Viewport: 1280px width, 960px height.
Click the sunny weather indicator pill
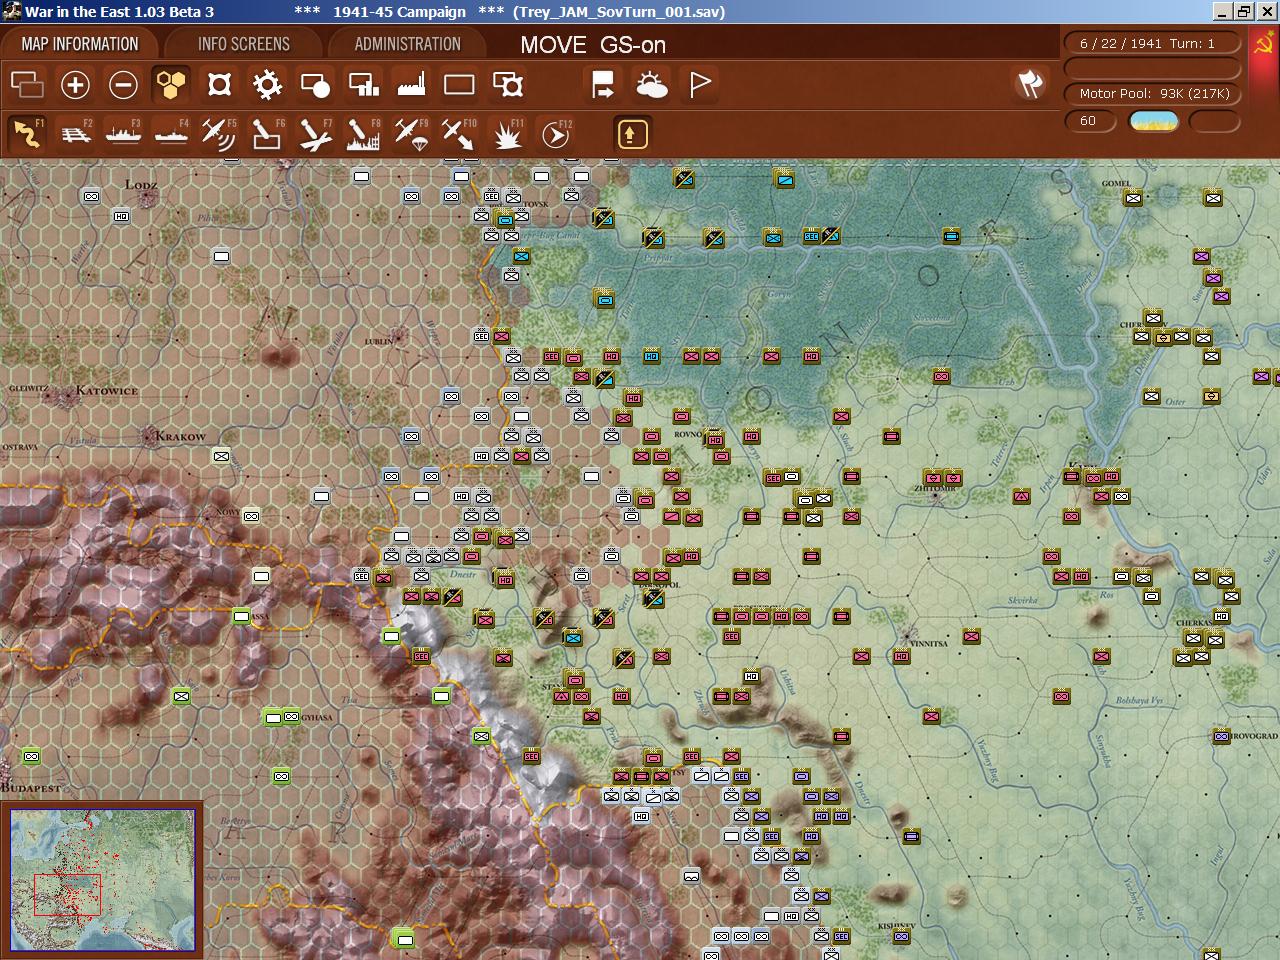click(1154, 121)
